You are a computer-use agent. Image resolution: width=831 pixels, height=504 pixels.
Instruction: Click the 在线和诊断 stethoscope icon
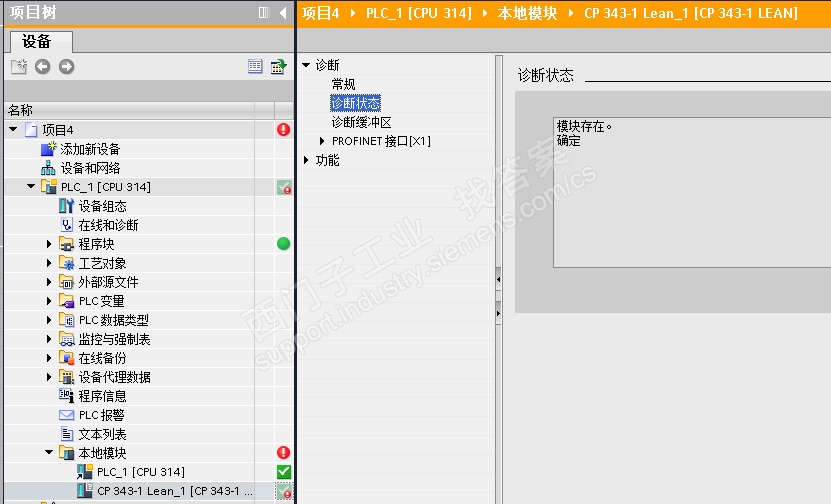tap(67, 225)
